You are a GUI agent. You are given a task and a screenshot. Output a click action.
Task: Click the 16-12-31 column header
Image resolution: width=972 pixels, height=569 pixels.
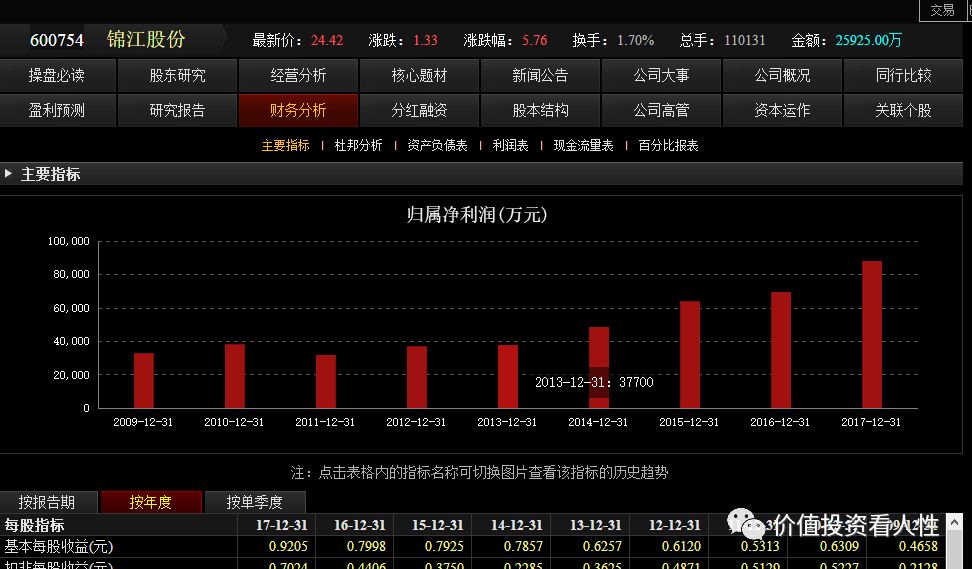360,526
